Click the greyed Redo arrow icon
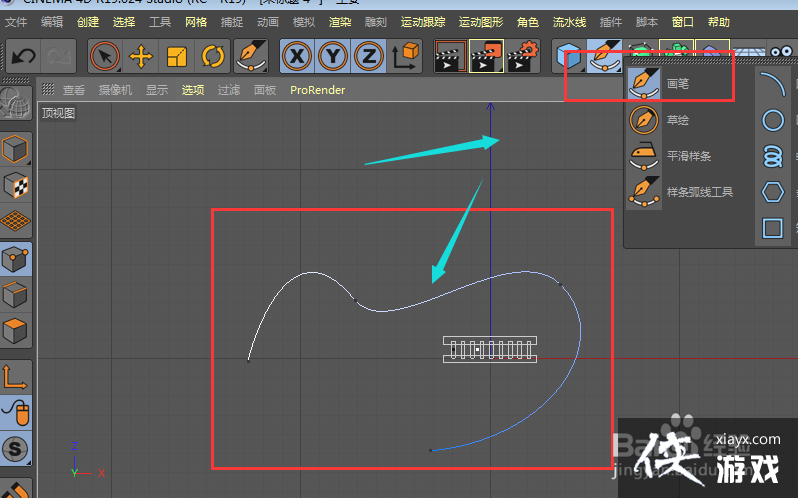 coord(58,56)
